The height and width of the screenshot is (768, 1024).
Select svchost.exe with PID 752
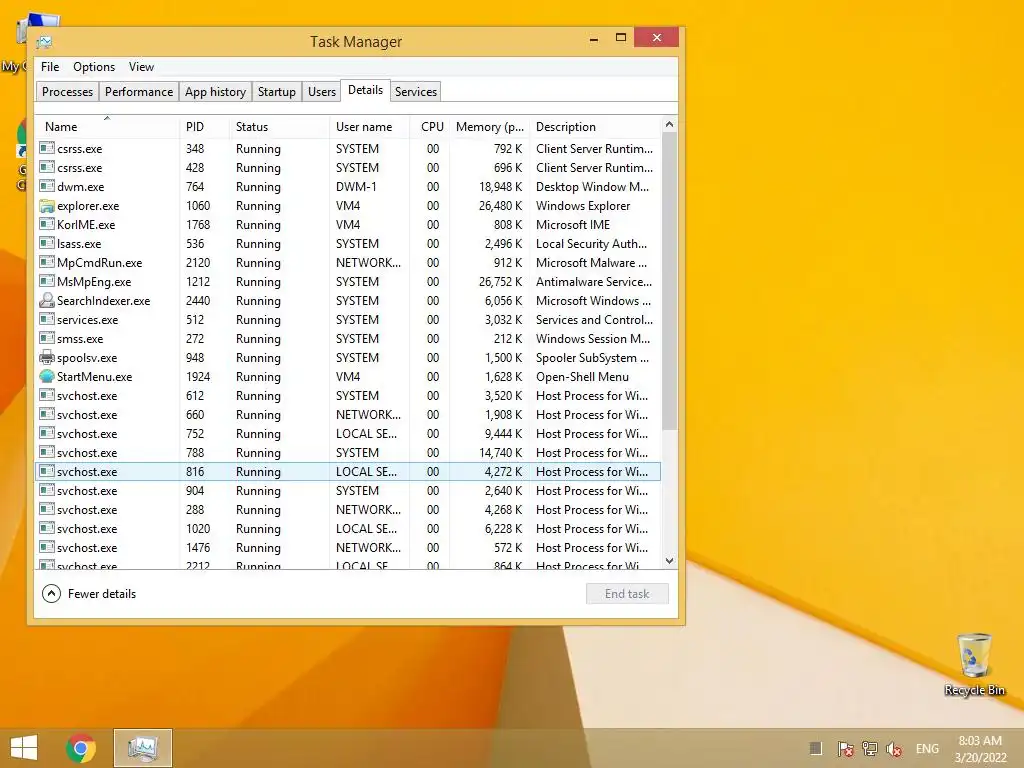tap(348, 434)
